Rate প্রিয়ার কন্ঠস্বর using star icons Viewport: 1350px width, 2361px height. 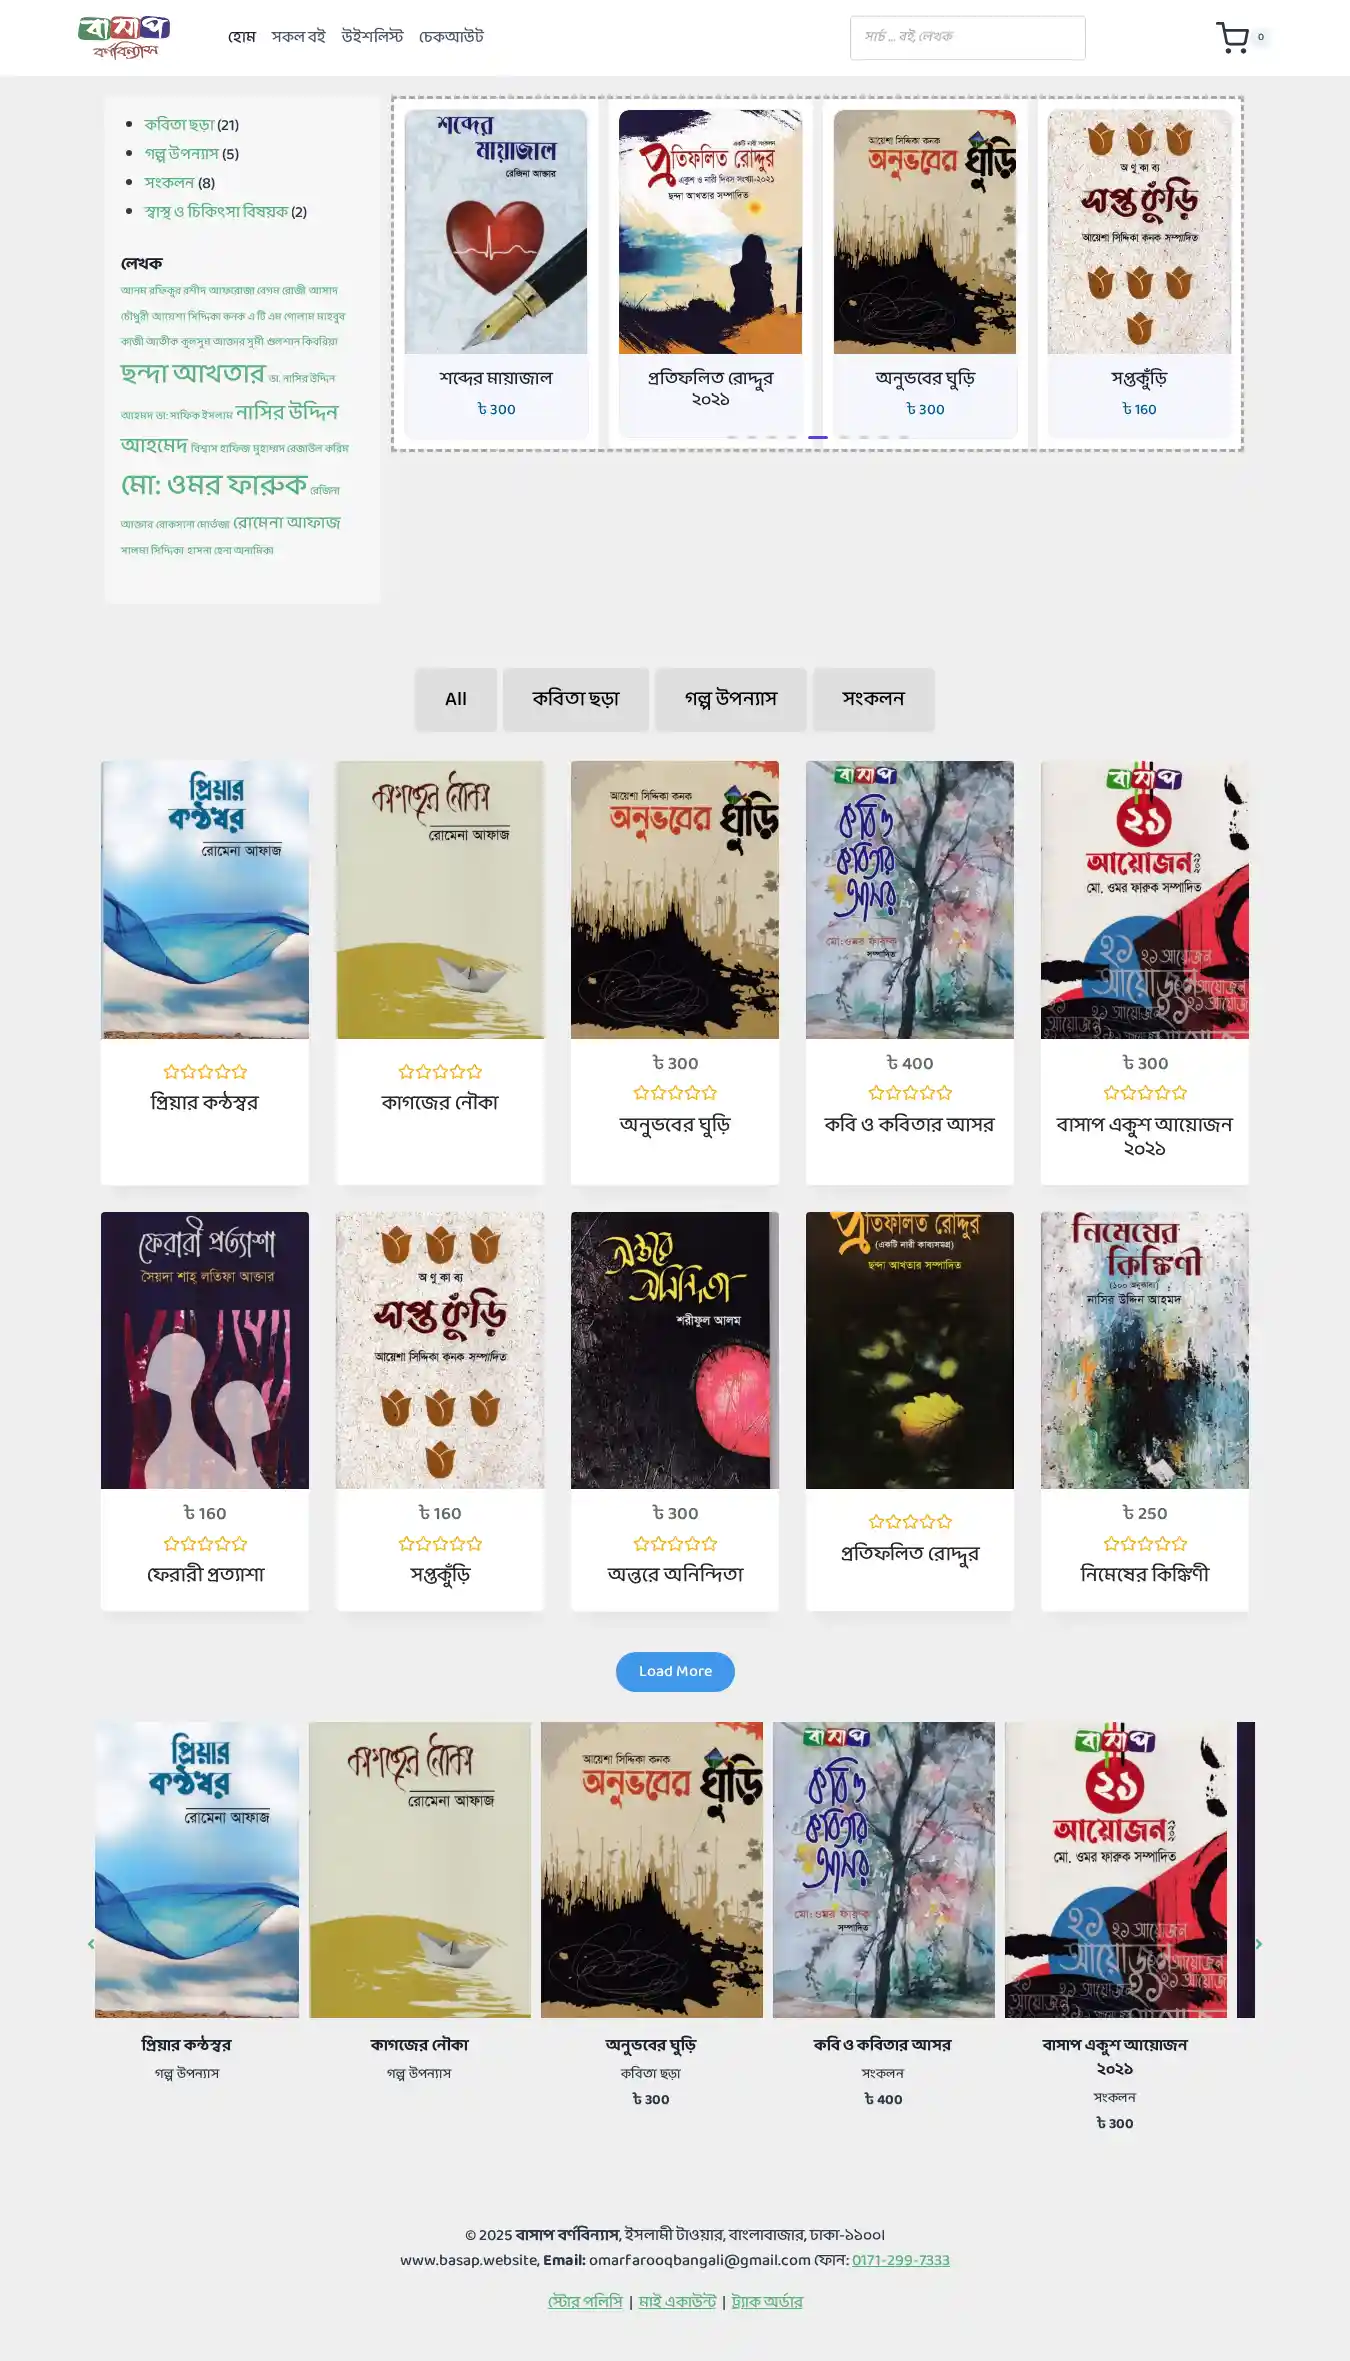pos(205,1071)
